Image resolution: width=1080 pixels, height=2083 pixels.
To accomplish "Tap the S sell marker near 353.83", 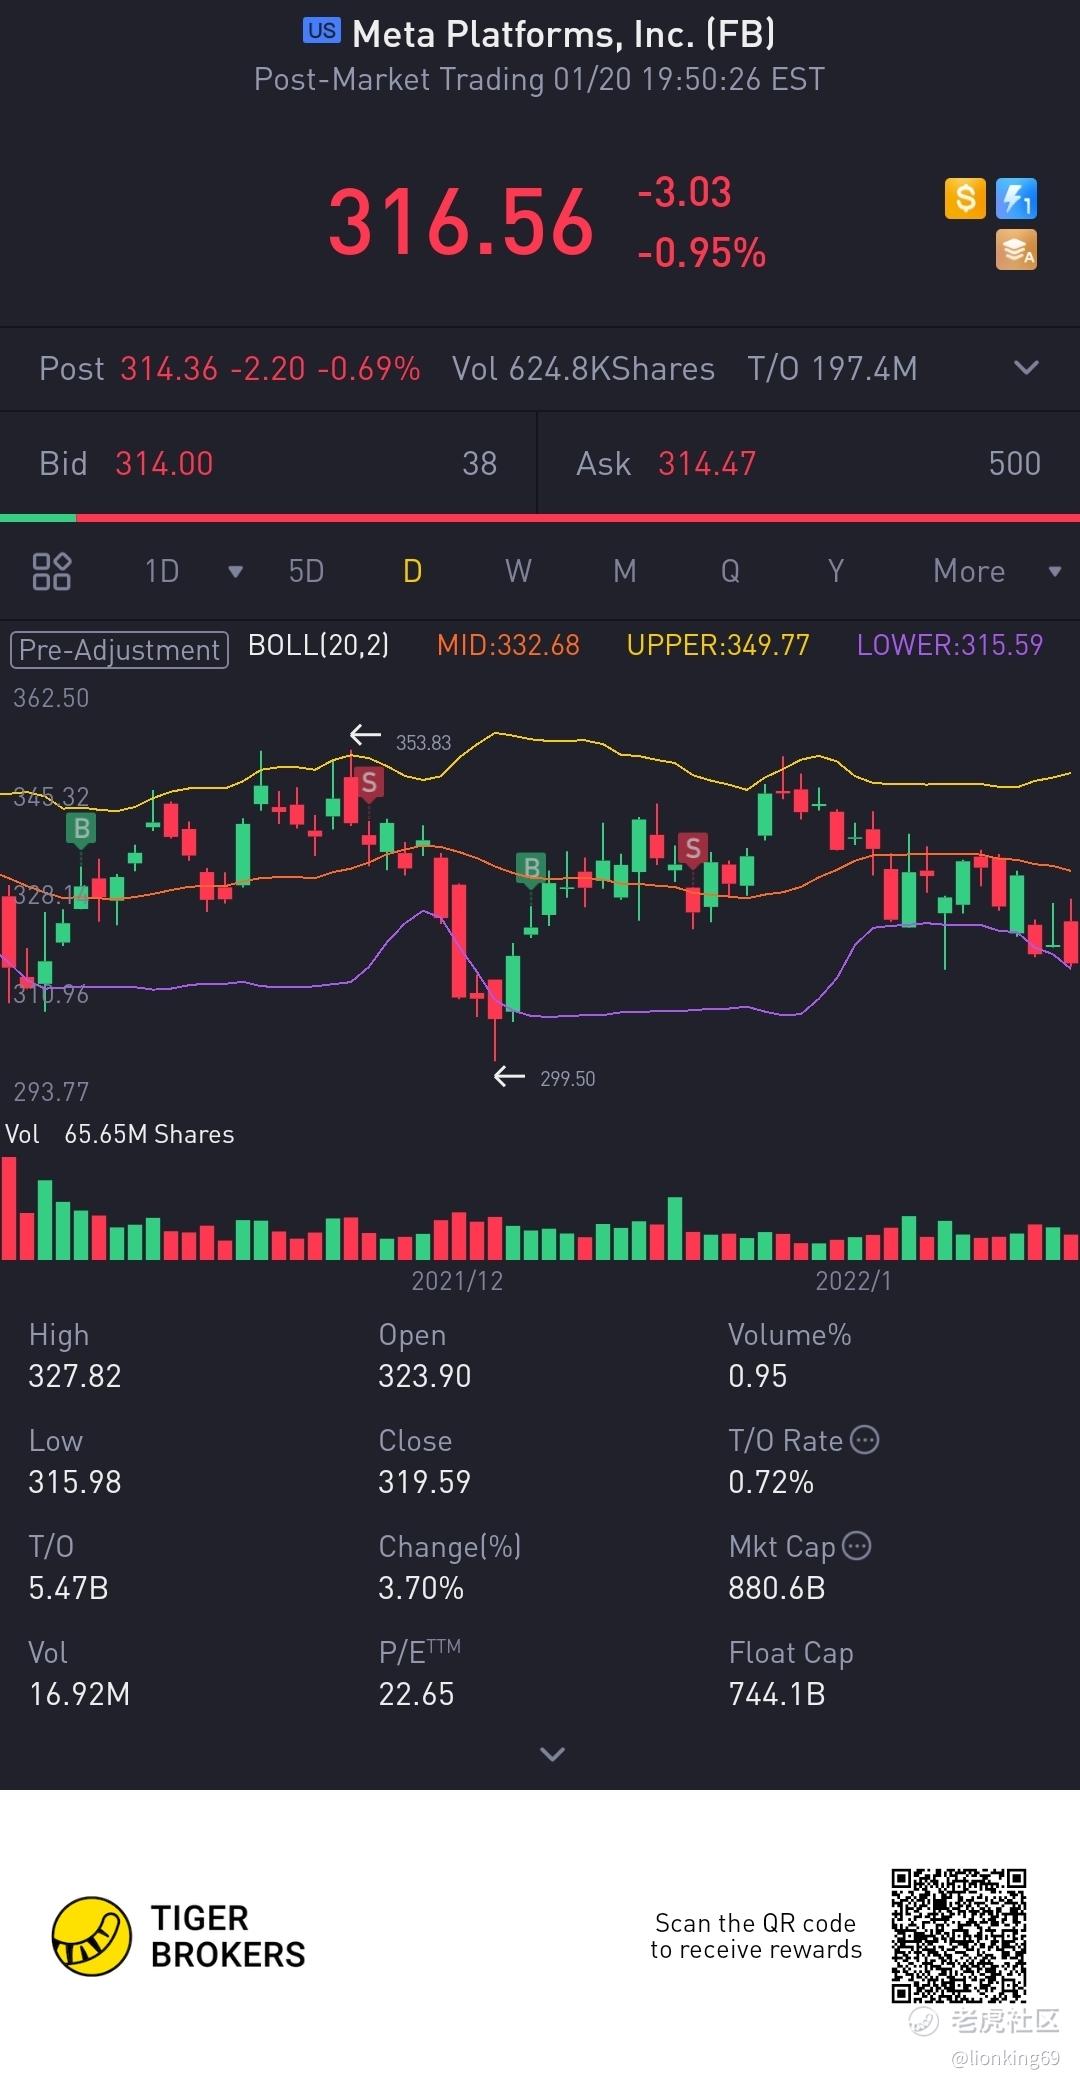I will (x=369, y=782).
